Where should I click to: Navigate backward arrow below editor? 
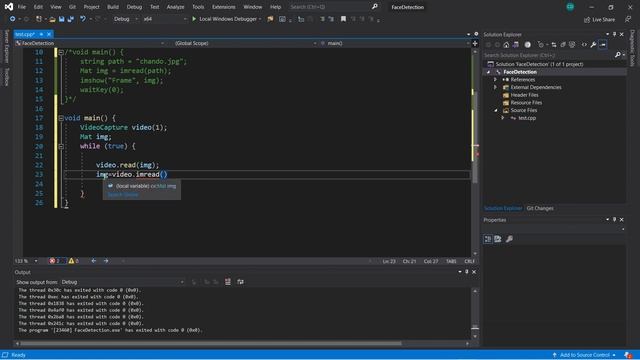93,261
